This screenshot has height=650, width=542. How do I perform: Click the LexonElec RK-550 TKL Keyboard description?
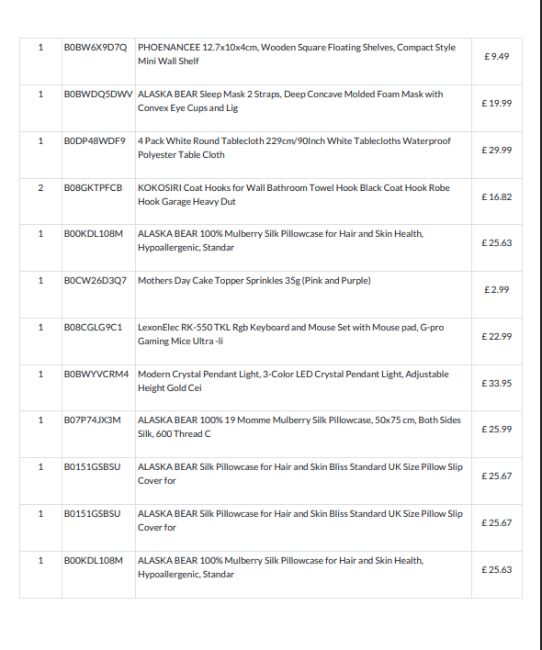point(291,334)
